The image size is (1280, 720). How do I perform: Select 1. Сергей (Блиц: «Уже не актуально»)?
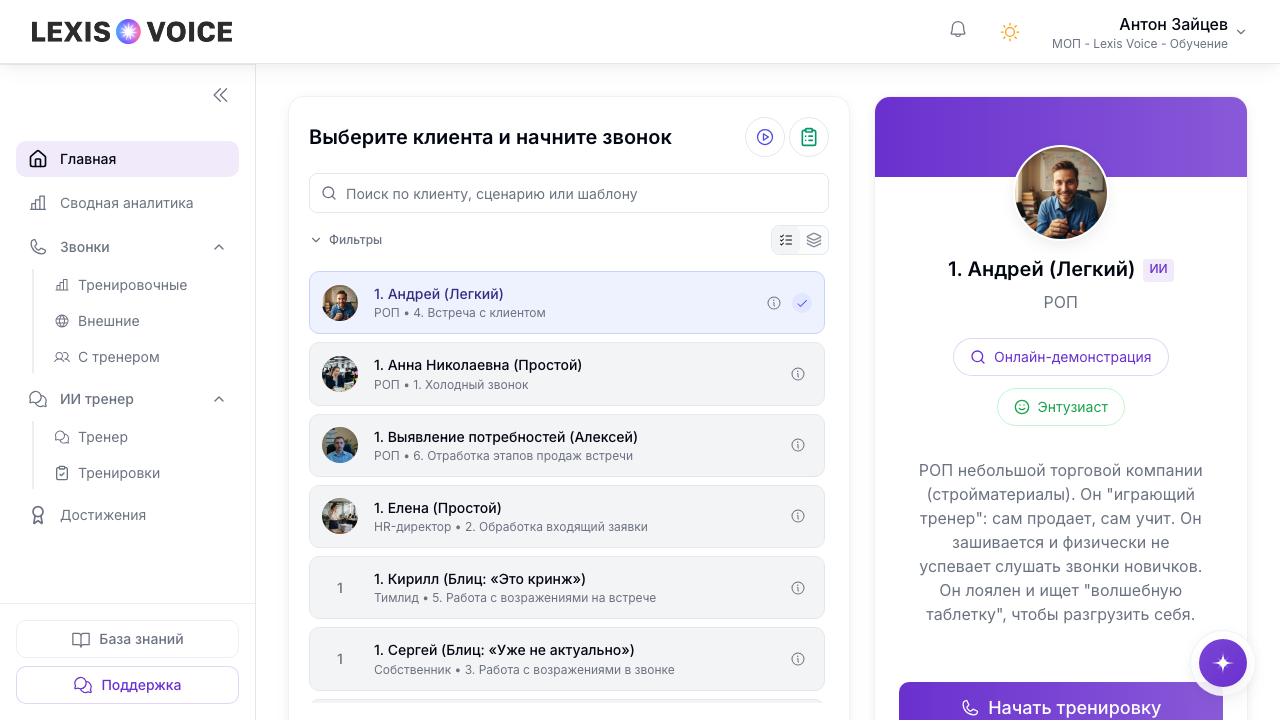click(567, 659)
